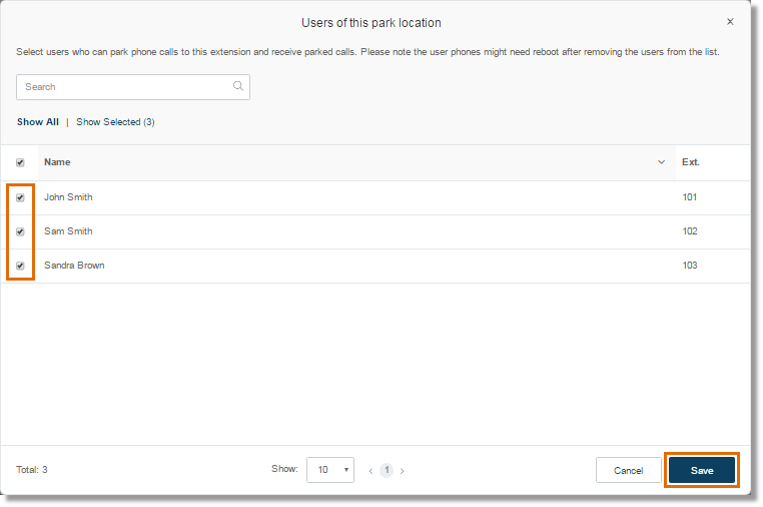Switch to Show Selected (3) filter
Screen dimensions: 763x507
(115, 122)
